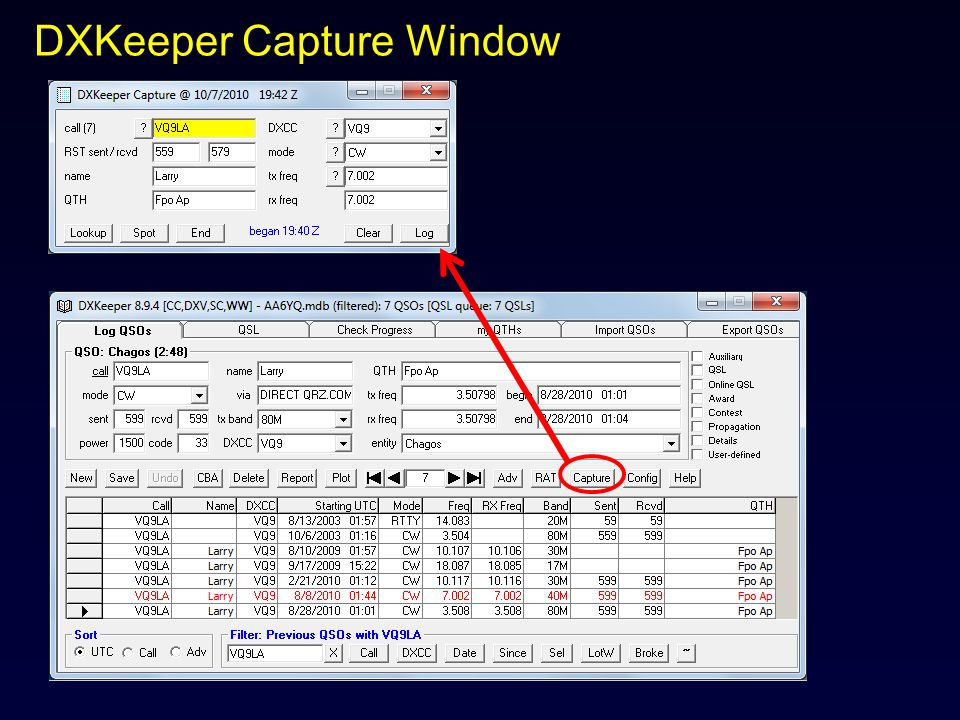Select the Call sort radio button
The height and width of the screenshot is (720, 960).
coord(127,653)
